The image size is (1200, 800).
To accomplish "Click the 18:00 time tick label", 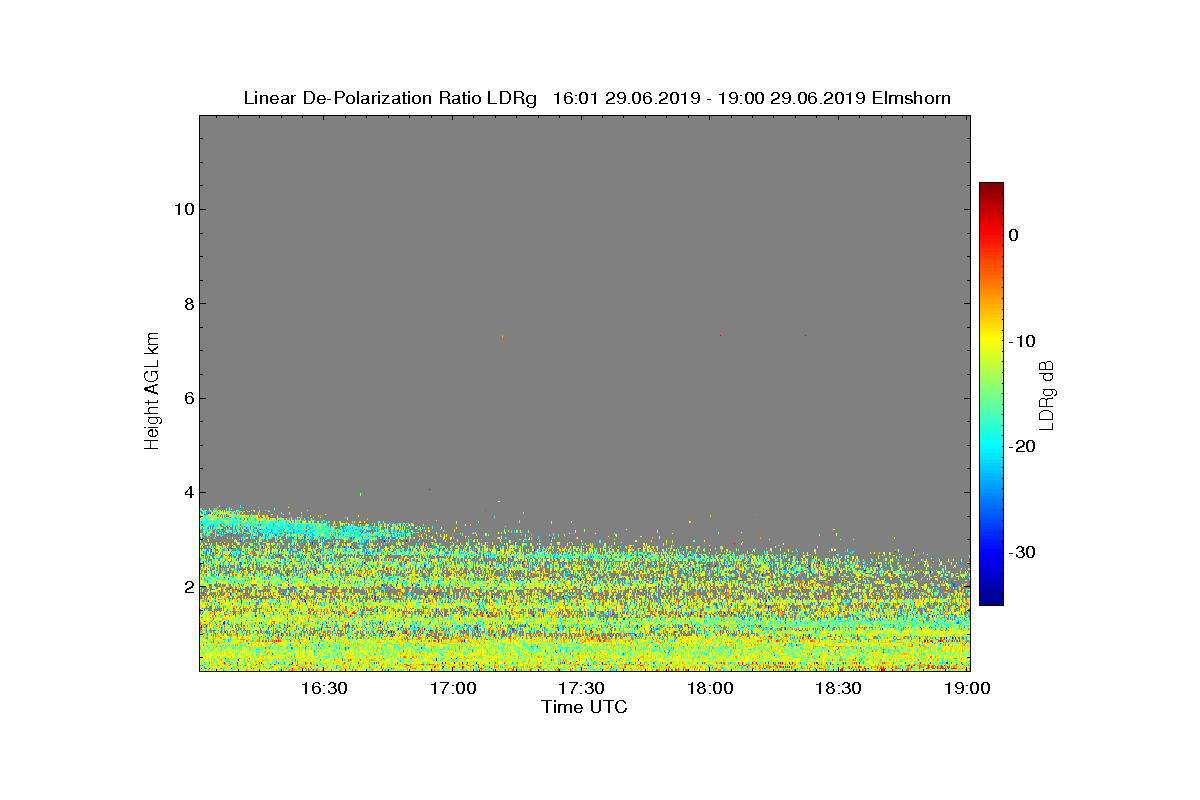I will [x=710, y=688].
